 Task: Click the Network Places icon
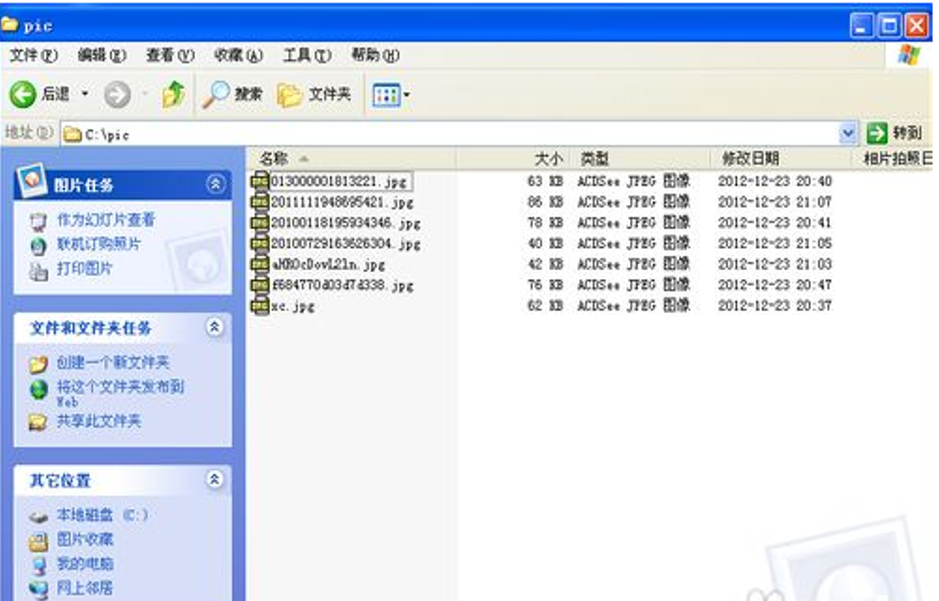pos(38,589)
